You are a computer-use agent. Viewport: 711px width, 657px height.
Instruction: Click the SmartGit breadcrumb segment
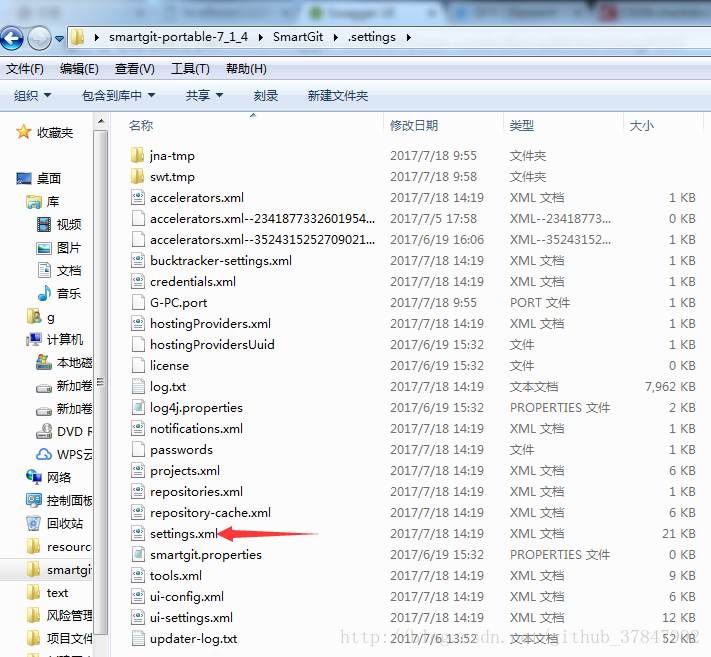coord(298,37)
